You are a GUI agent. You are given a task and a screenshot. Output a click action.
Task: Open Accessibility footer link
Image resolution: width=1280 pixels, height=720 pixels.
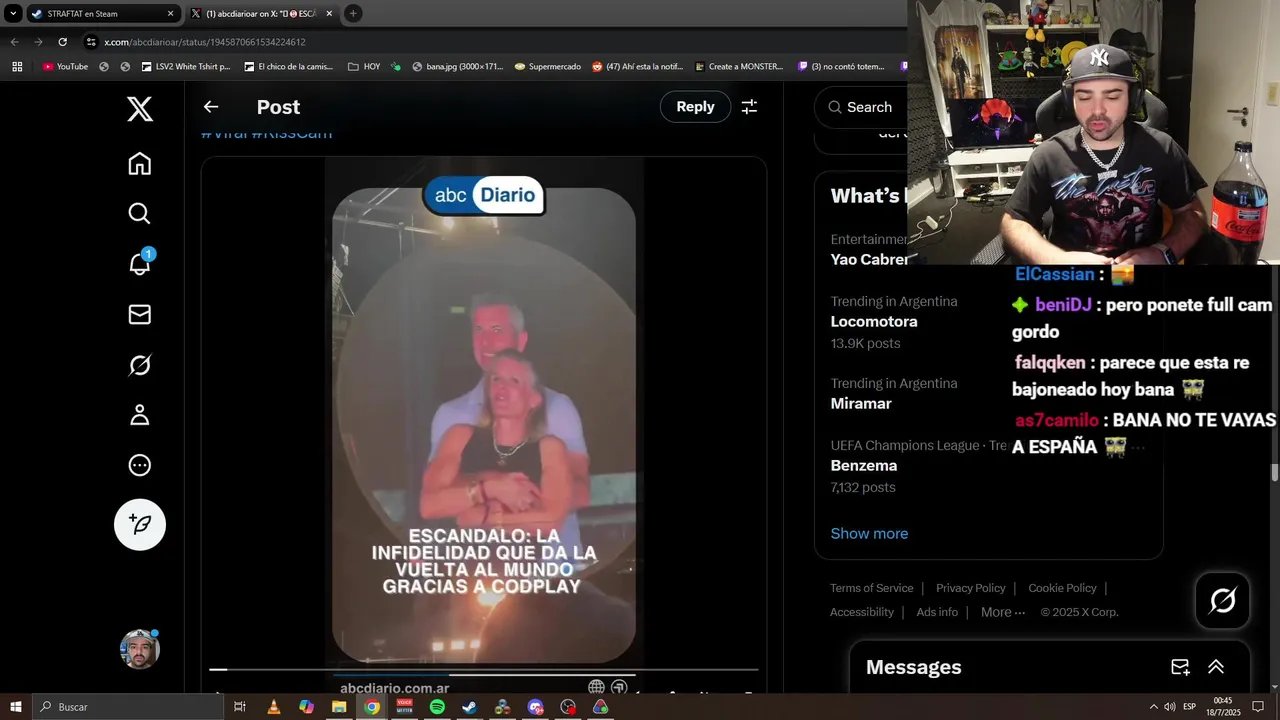pos(861,612)
